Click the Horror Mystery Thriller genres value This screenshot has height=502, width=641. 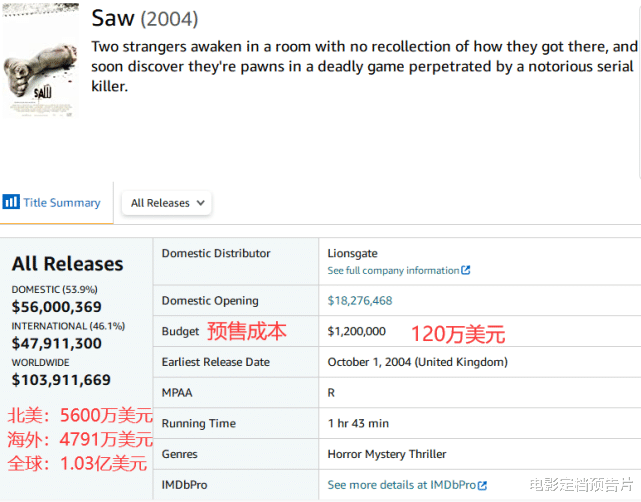tap(387, 454)
